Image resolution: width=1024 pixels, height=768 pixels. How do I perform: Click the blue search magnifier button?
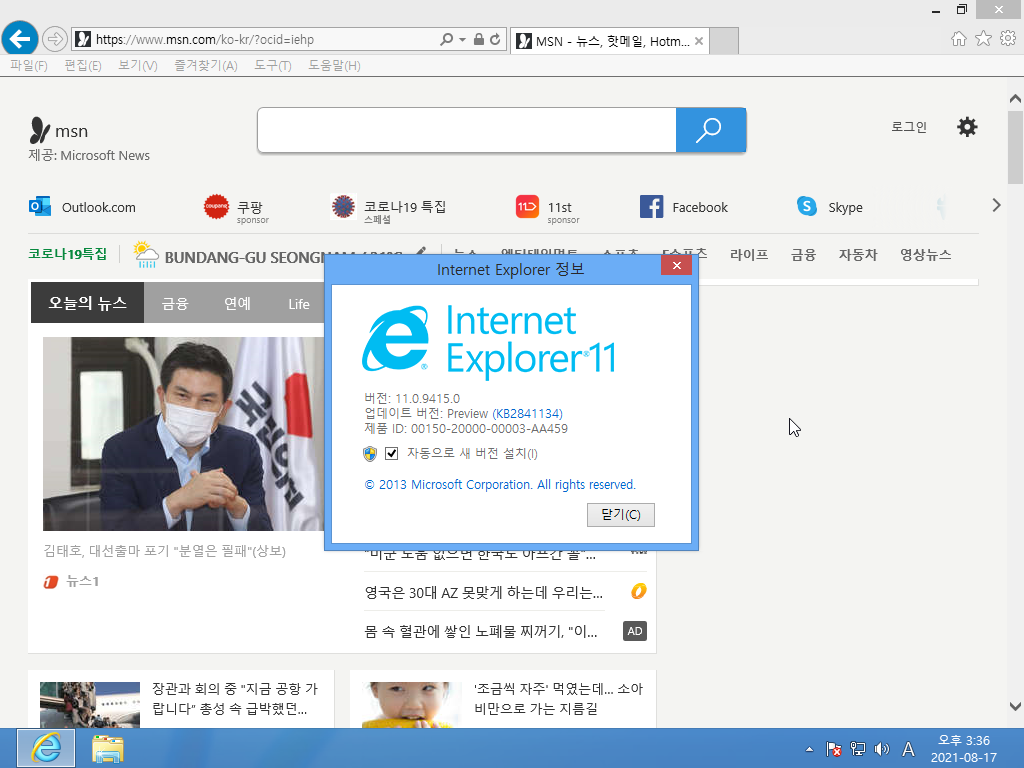coord(711,130)
